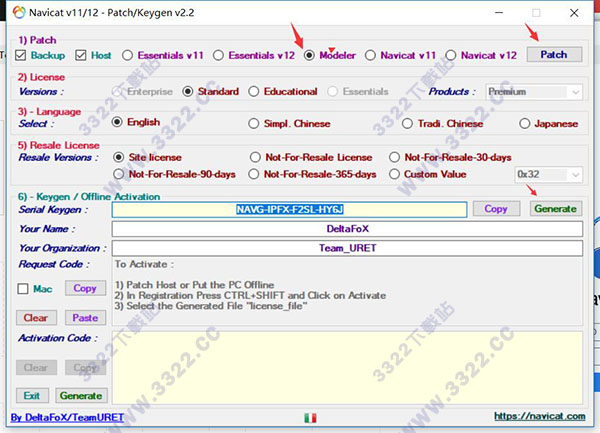Screen dimensions: 600x433
Task: Generate the activation code
Action: [81, 396]
